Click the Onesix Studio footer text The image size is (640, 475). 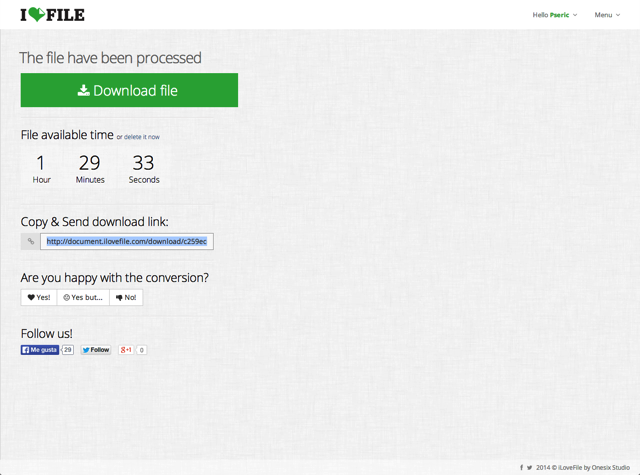pos(611,468)
